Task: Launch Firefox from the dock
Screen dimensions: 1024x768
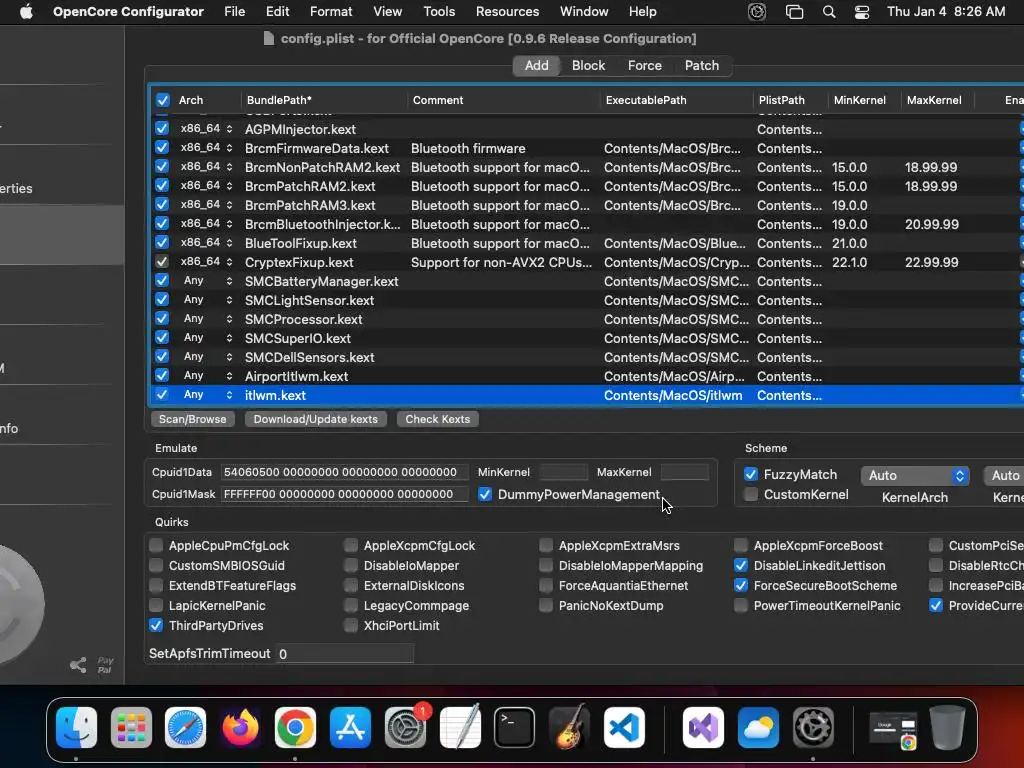Action: click(240, 727)
